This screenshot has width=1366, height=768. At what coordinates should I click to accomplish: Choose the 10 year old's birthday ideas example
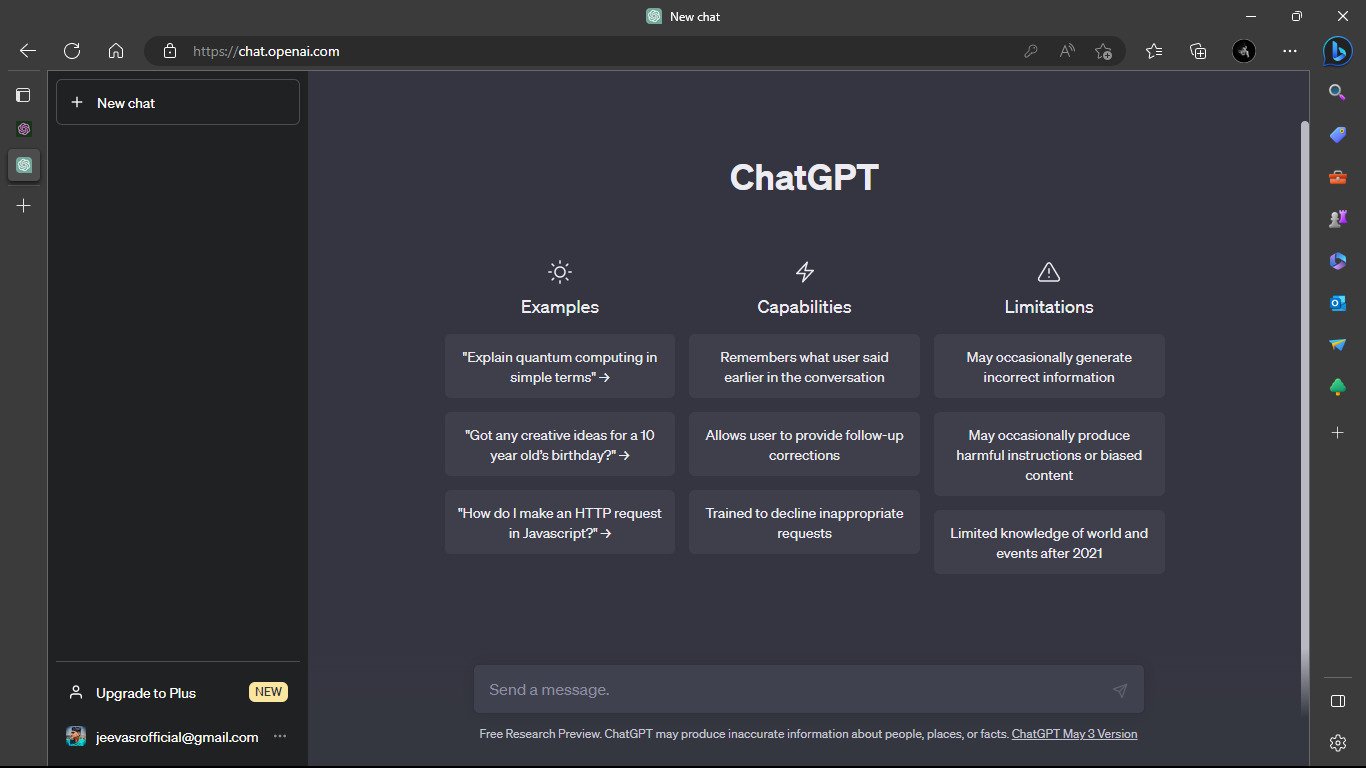(x=560, y=445)
